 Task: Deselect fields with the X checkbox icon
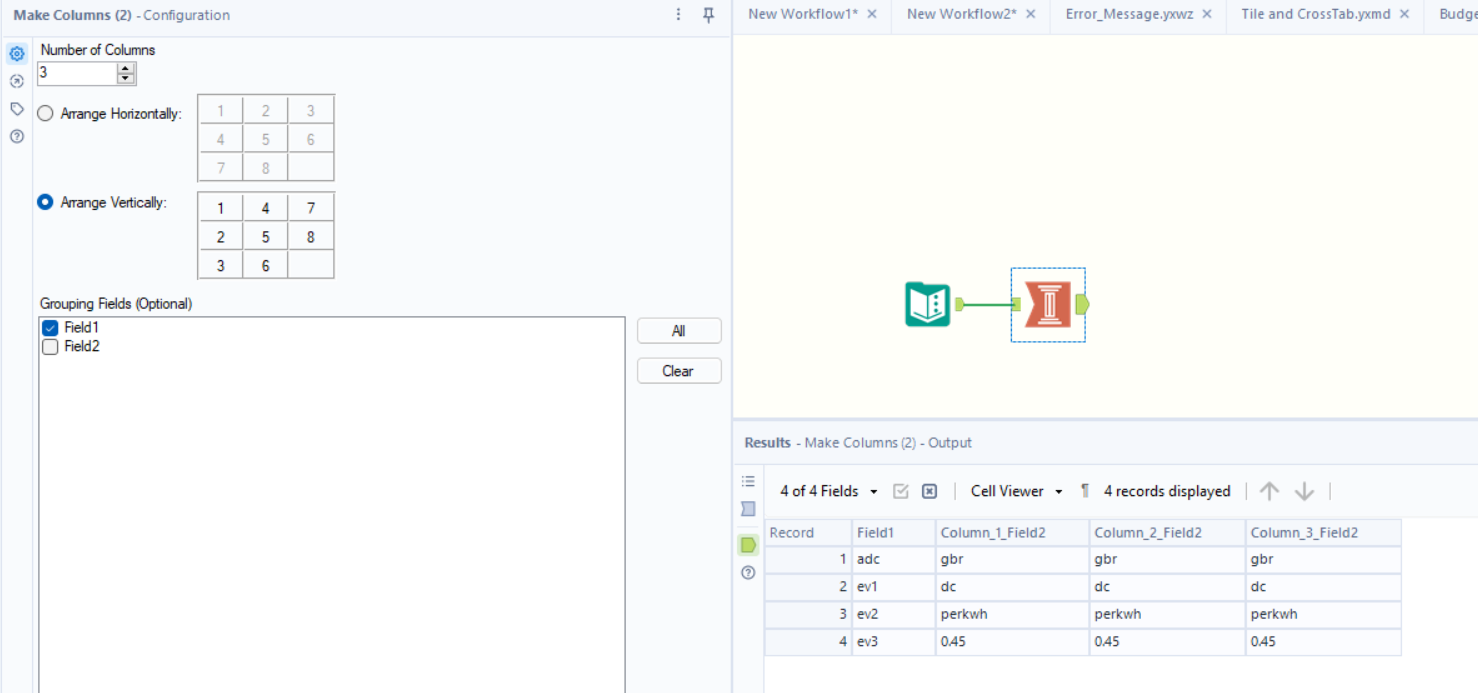[x=928, y=490]
